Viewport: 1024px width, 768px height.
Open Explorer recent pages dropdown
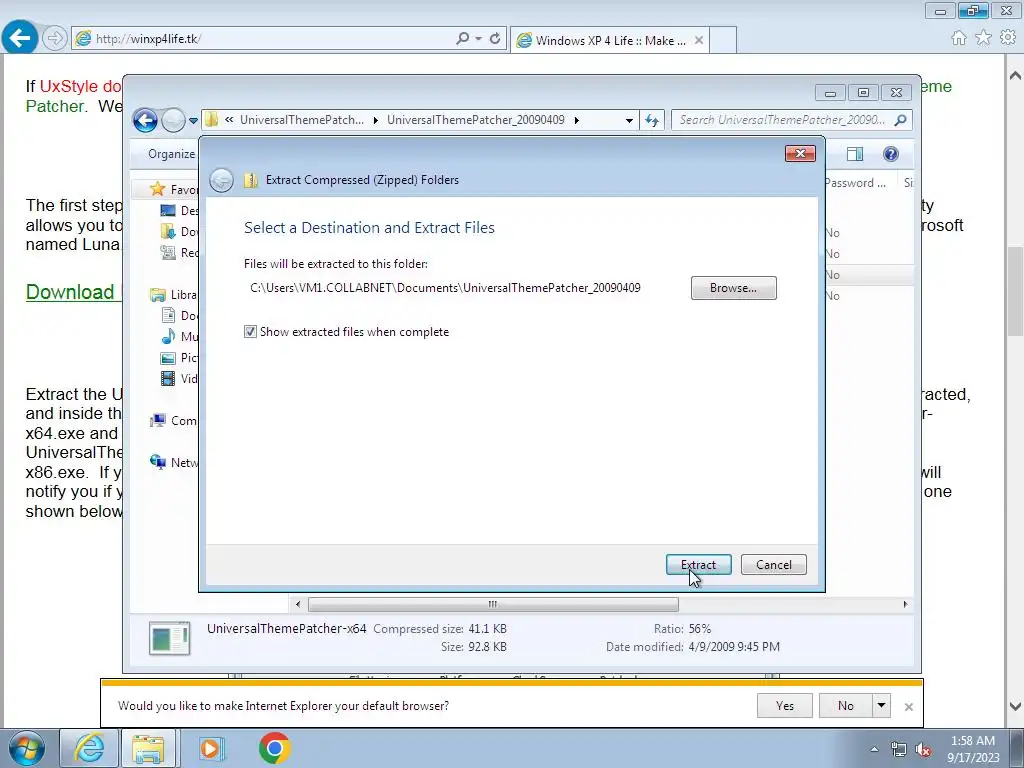(x=193, y=121)
